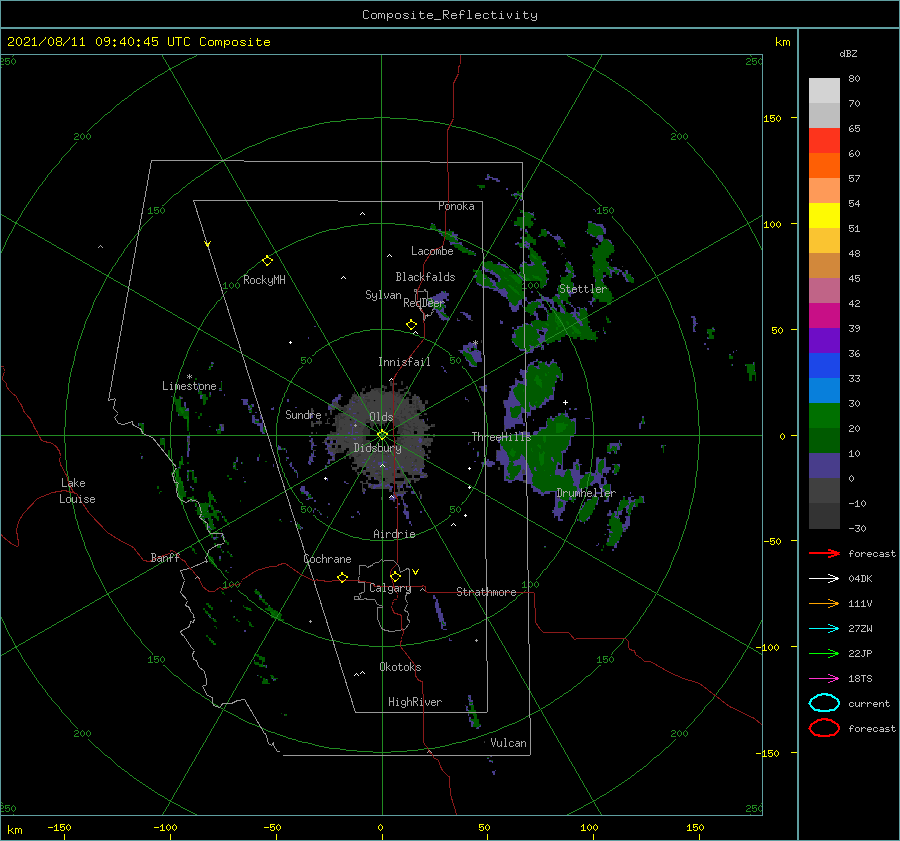Click the magenta 18TS arrow in legend
This screenshot has width=900, height=841.
point(824,679)
